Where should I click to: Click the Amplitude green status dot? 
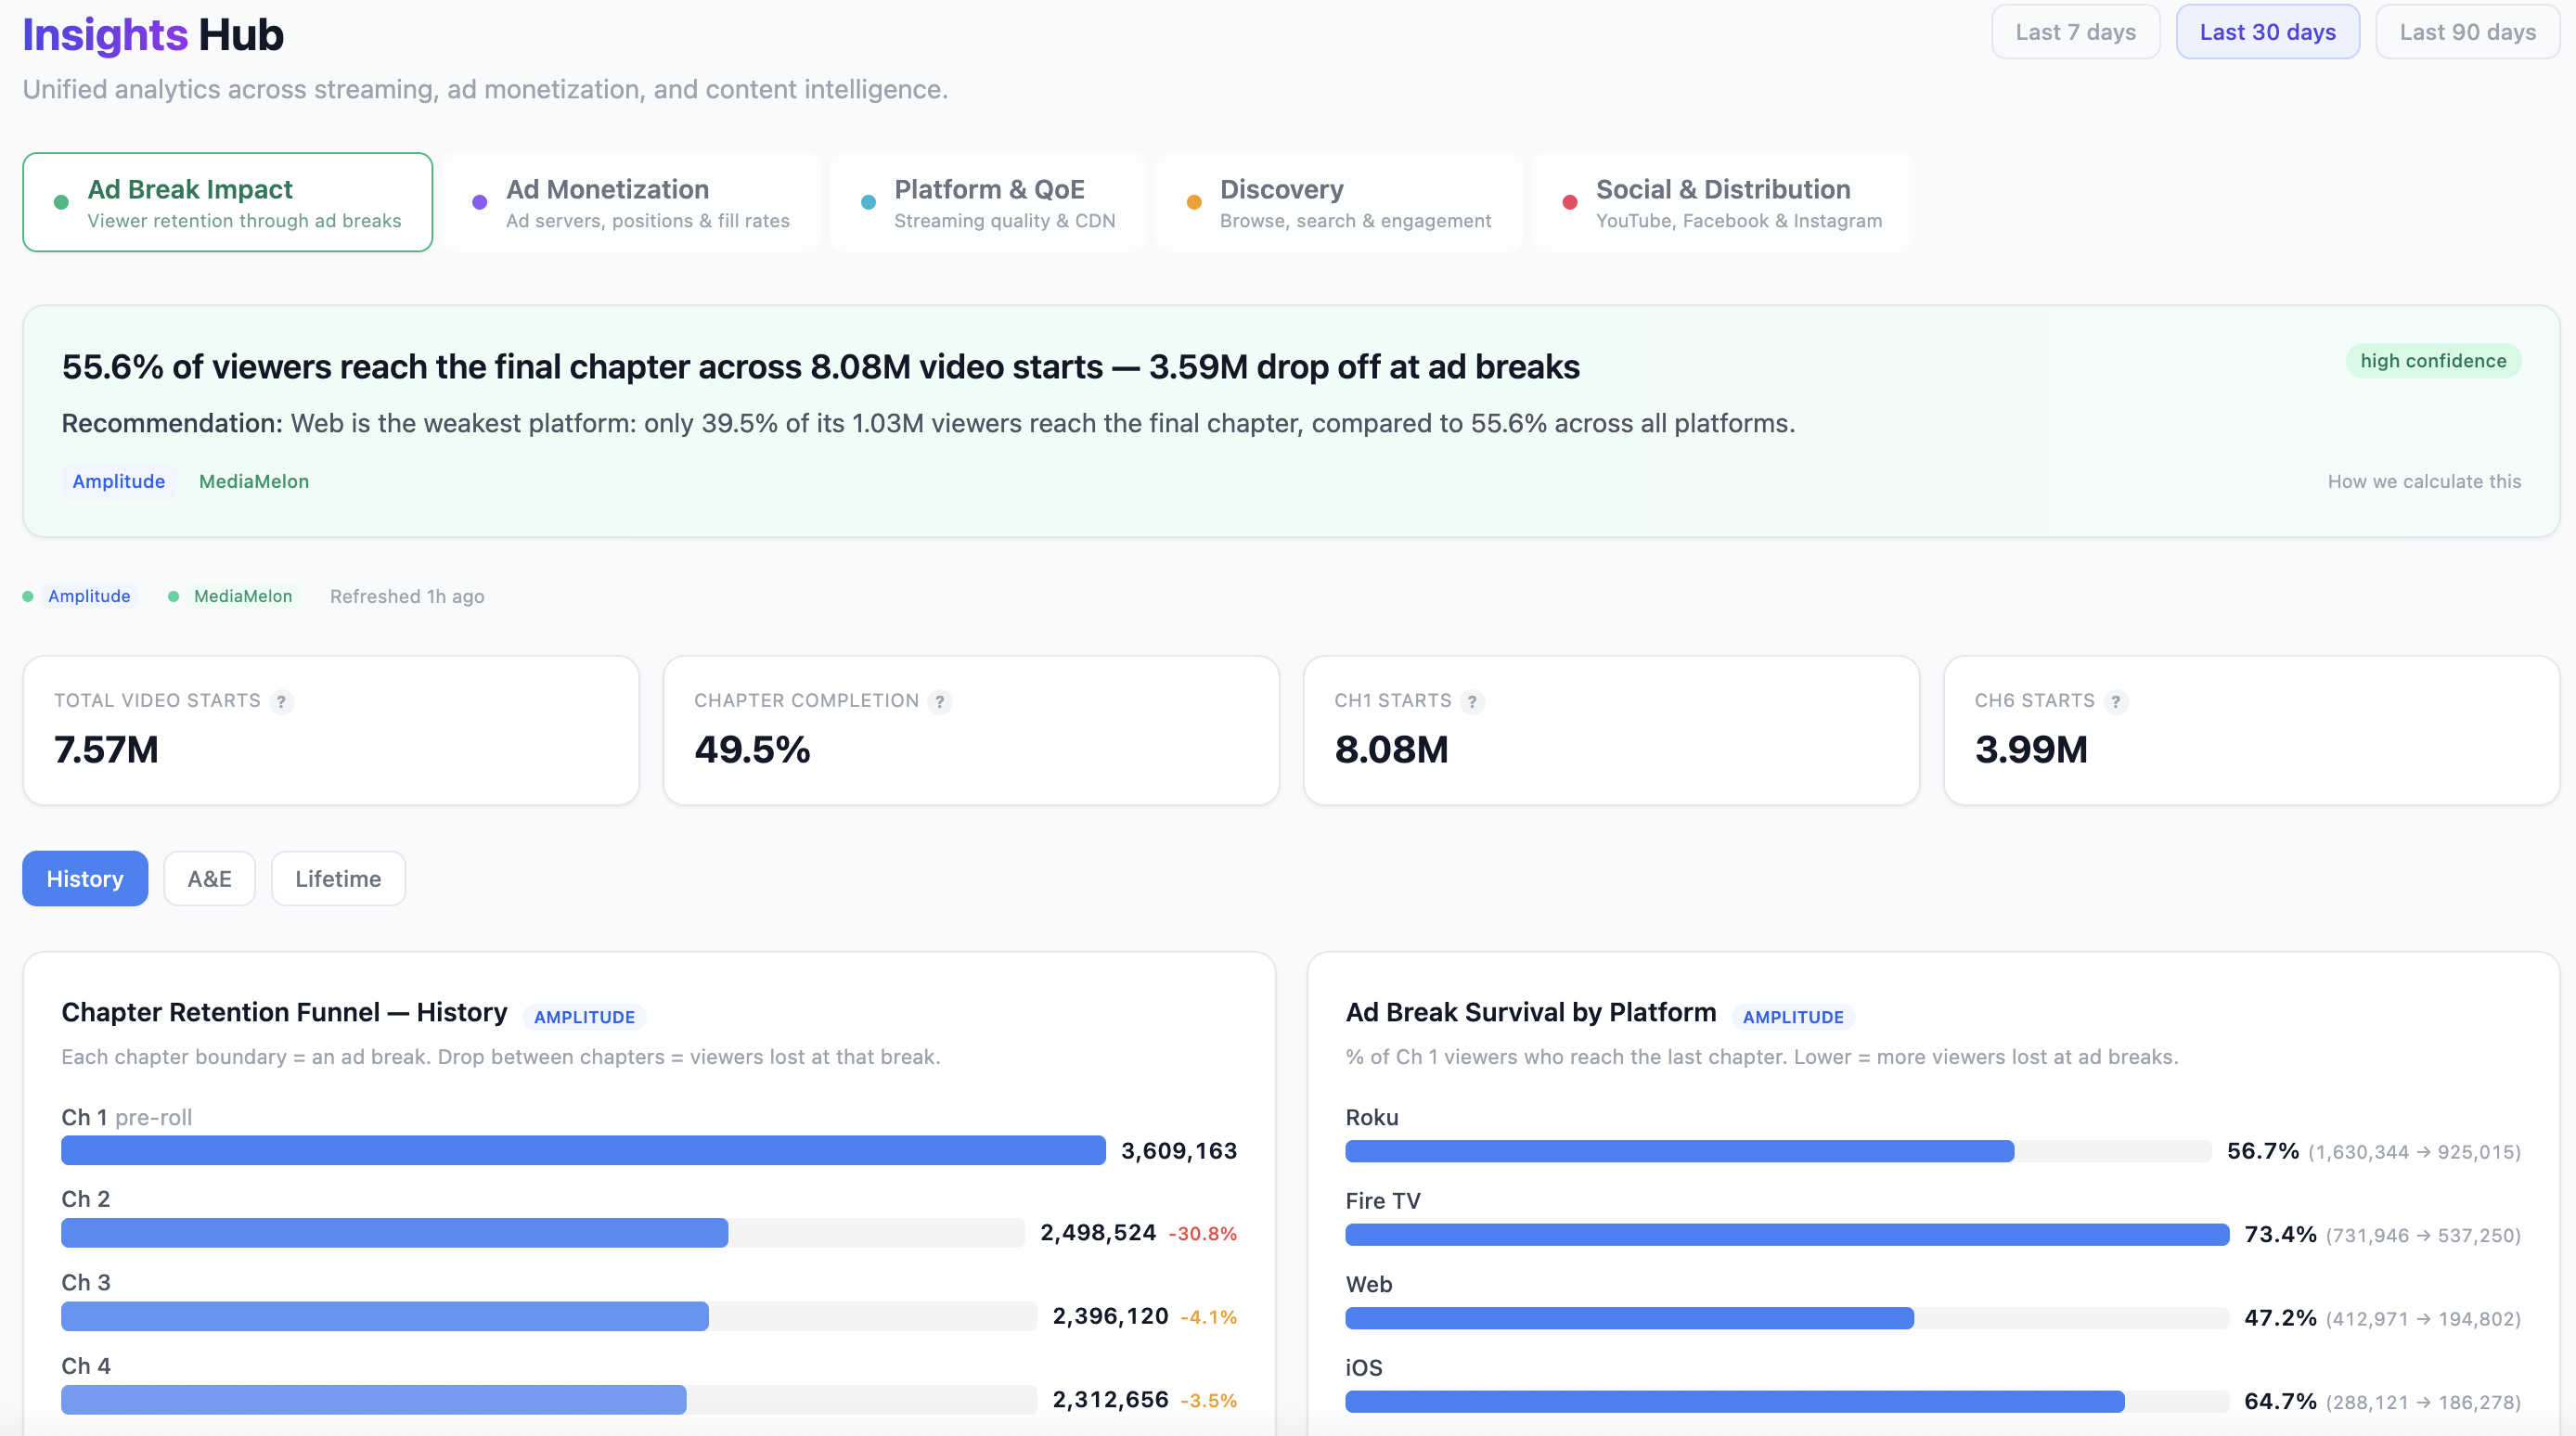(x=28, y=596)
